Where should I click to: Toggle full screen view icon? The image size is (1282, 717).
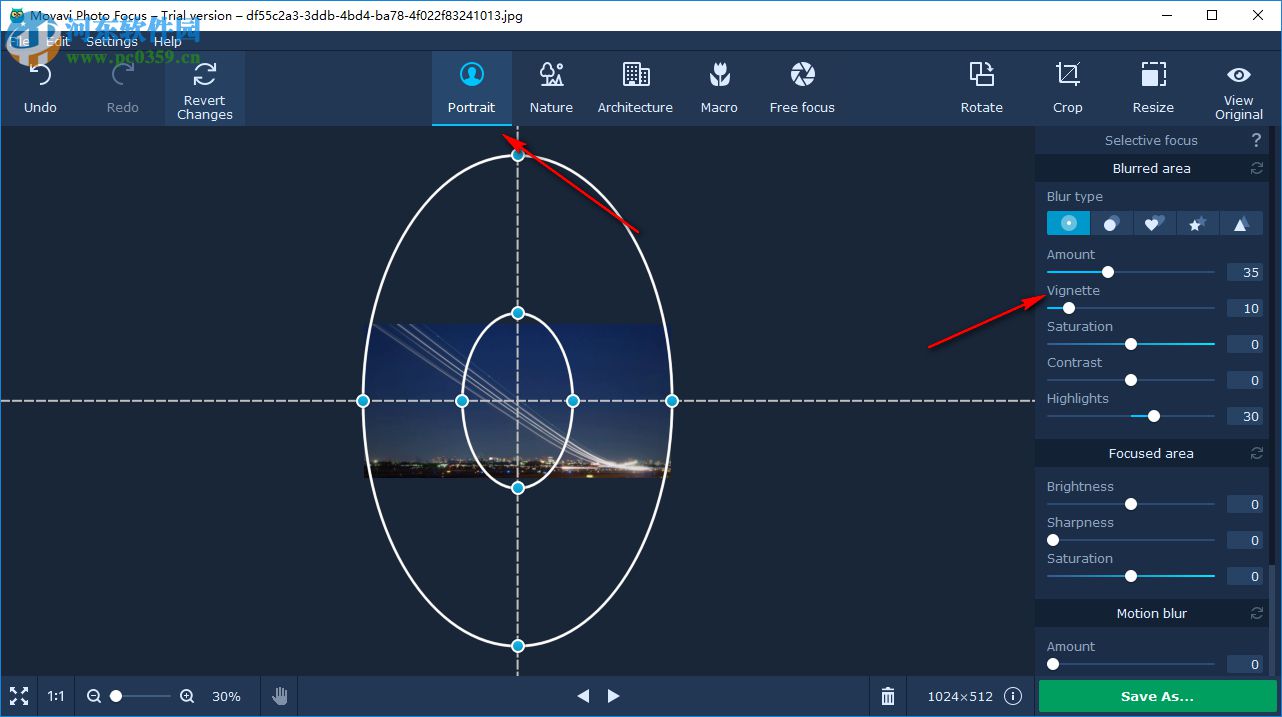[x=18, y=696]
